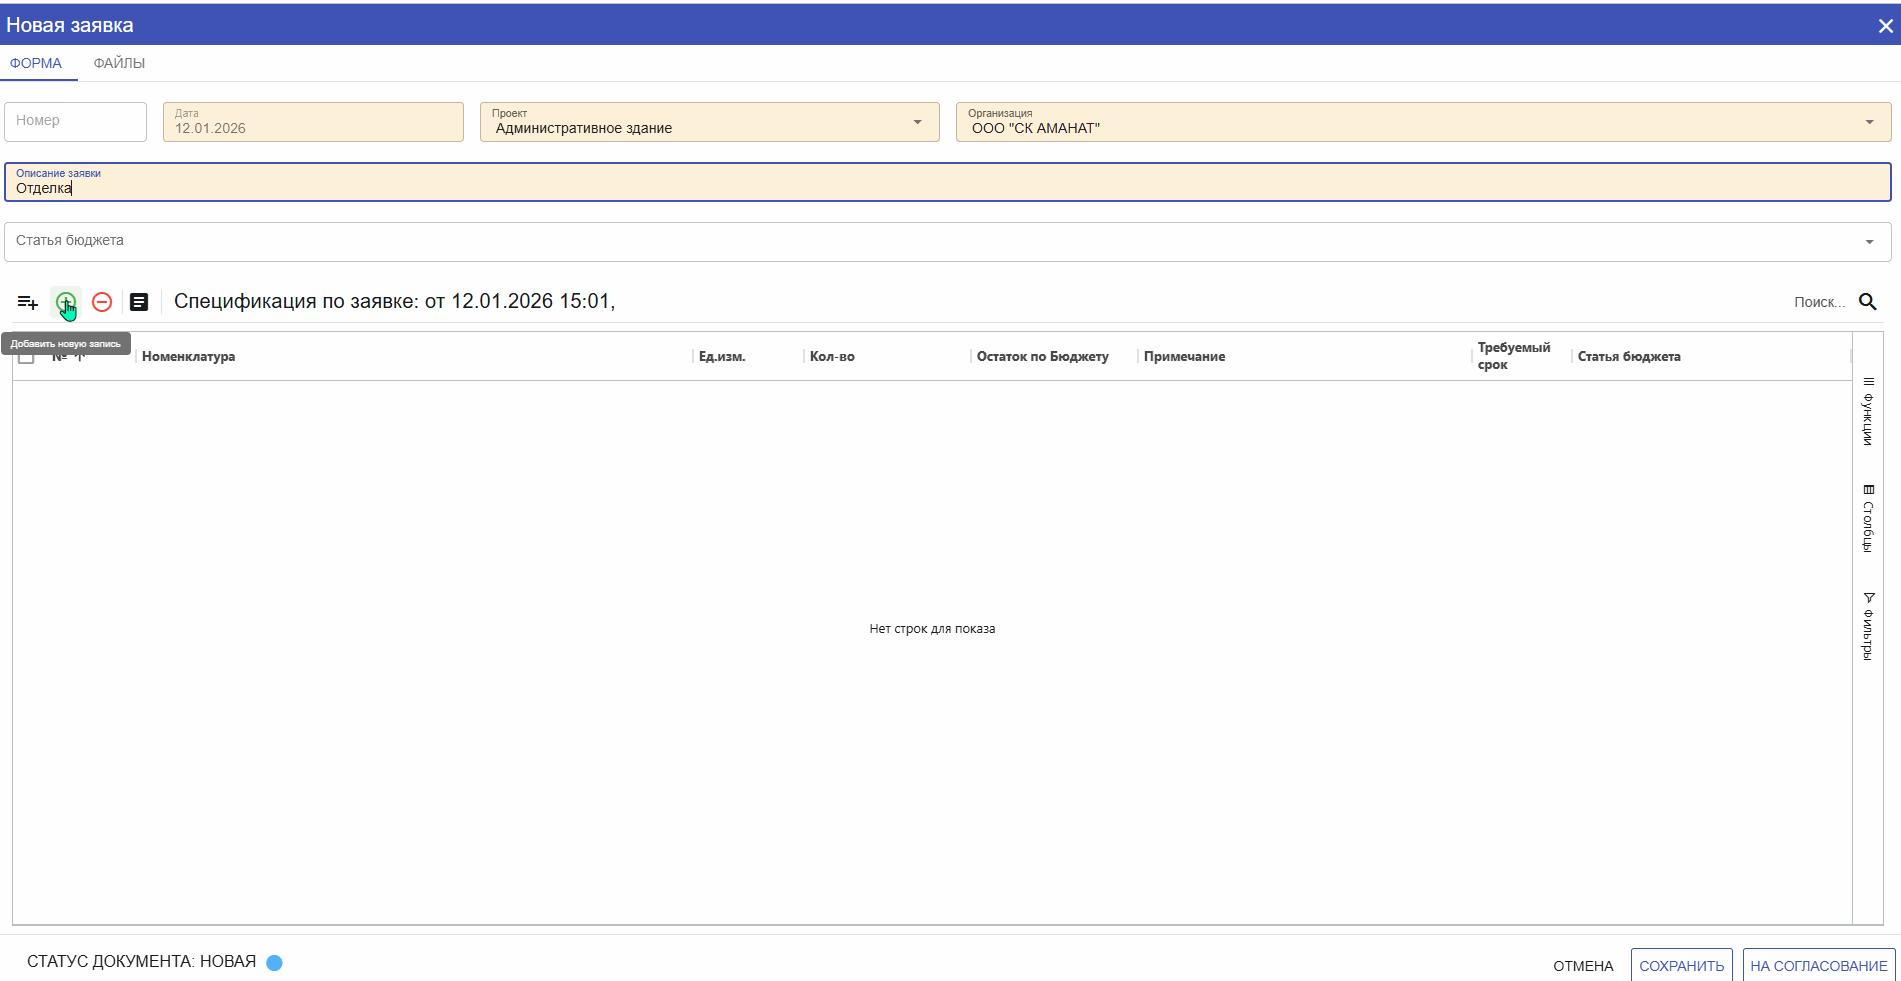1901x981 pixels.
Task: Switch to the Файлы tab
Action: [119, 63]
